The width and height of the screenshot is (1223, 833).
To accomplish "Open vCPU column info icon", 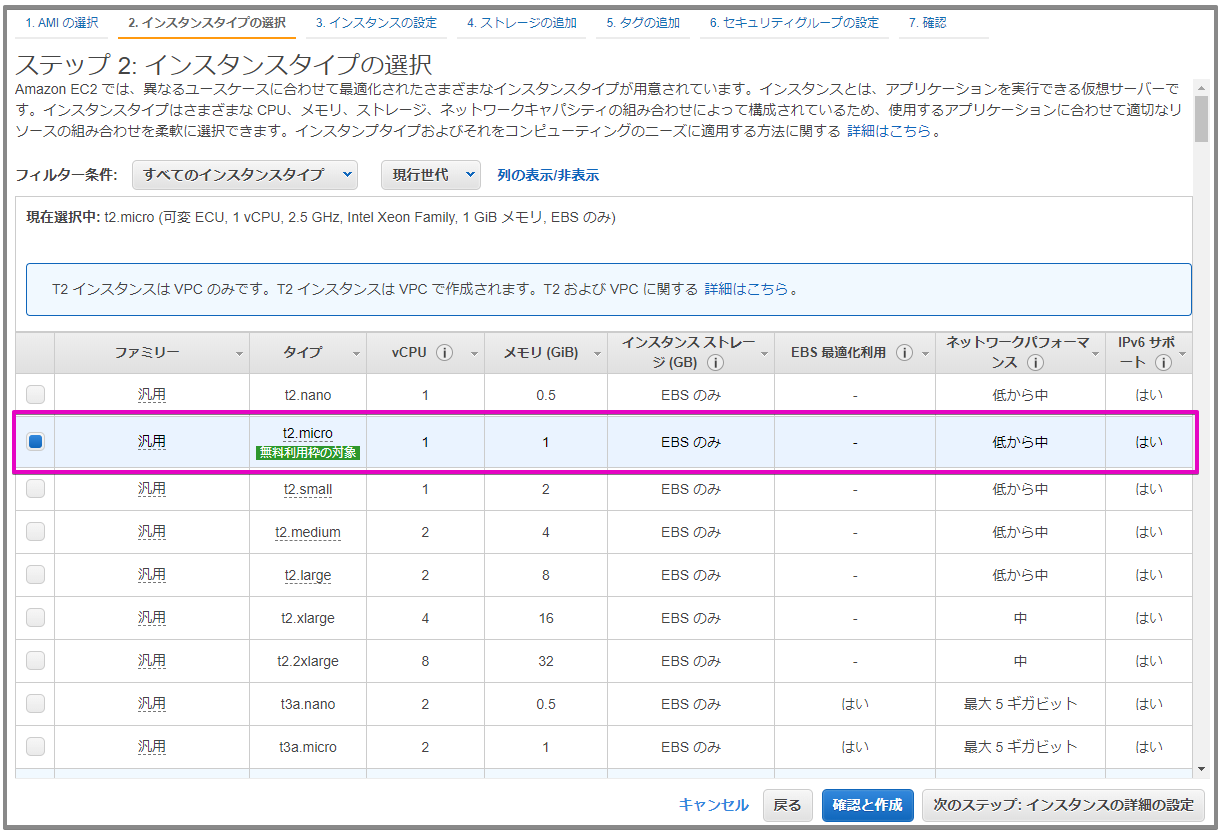I will (445, 353).
